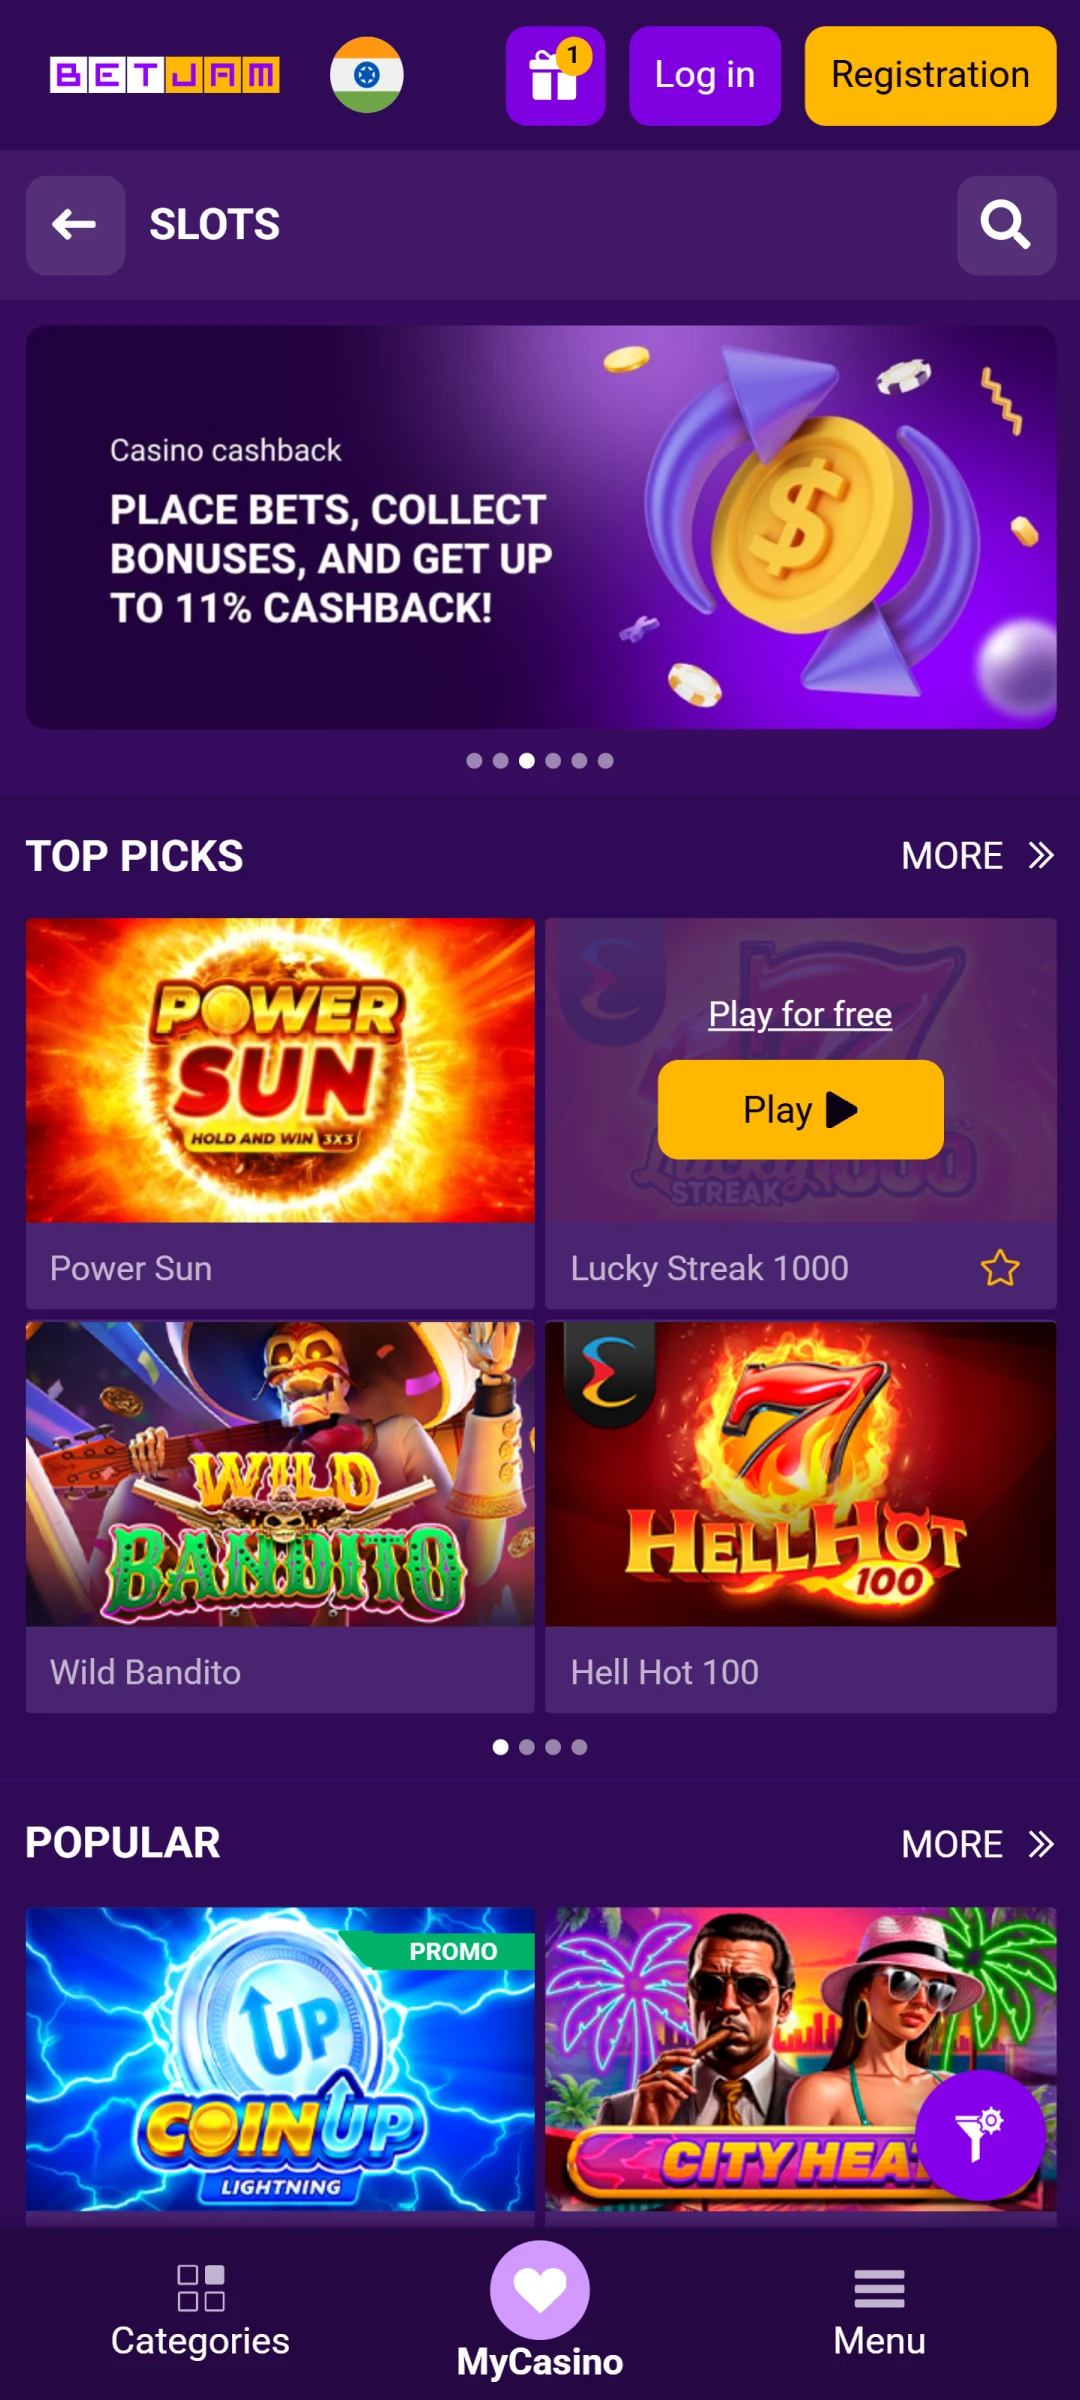Go back using the arrow icon
Screen dimensions: 1080x2400
point(75,225)
